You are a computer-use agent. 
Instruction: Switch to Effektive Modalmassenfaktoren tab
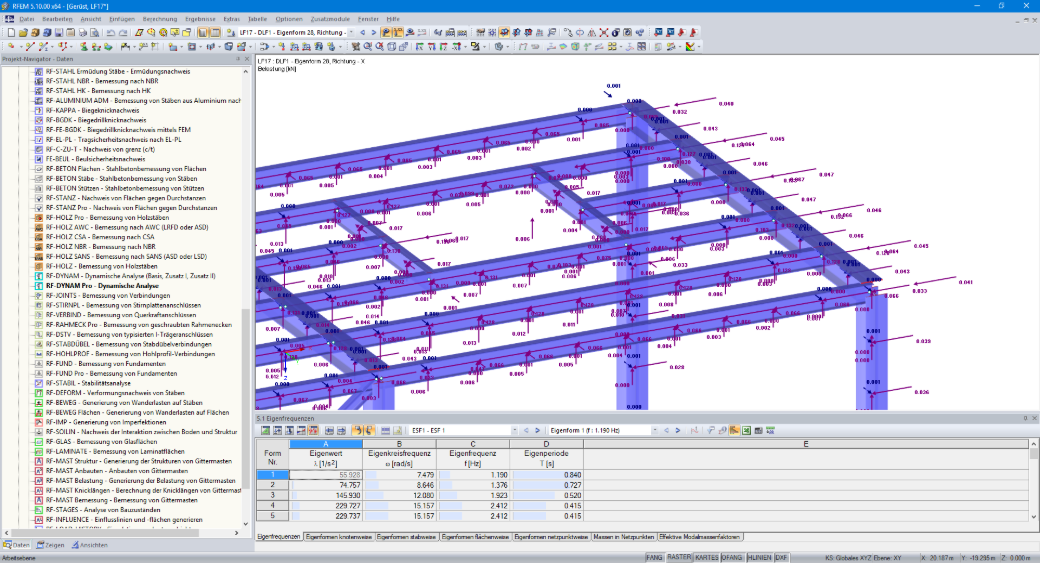click(699, 536)
